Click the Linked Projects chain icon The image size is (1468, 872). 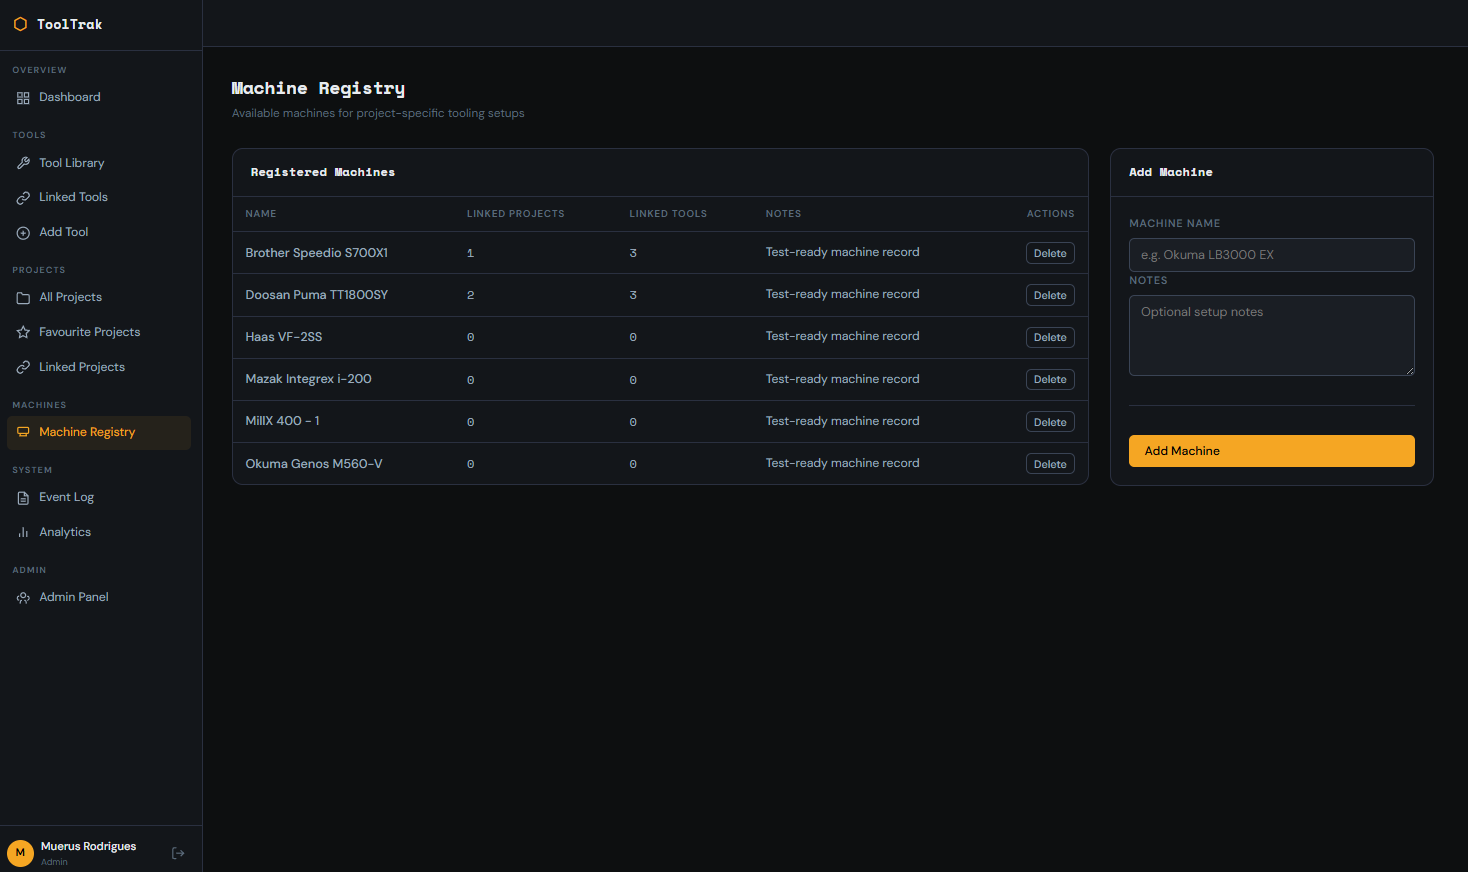coord(23,368)
